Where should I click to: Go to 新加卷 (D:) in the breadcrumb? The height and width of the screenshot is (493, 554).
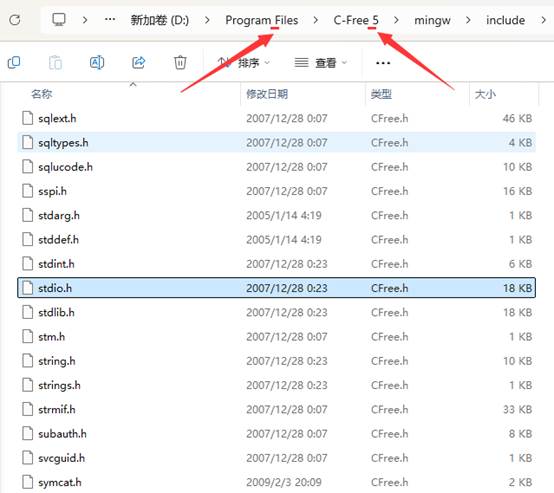coord(160,20)
